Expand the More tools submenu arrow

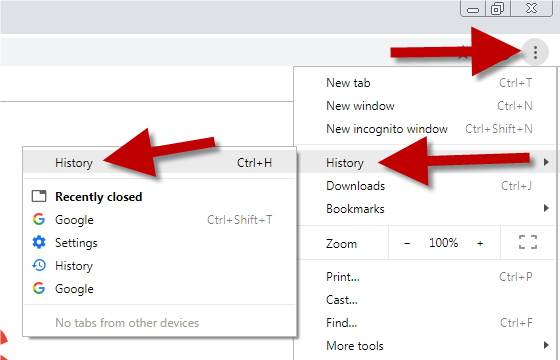pyautogui.click(x=546, y=345)
